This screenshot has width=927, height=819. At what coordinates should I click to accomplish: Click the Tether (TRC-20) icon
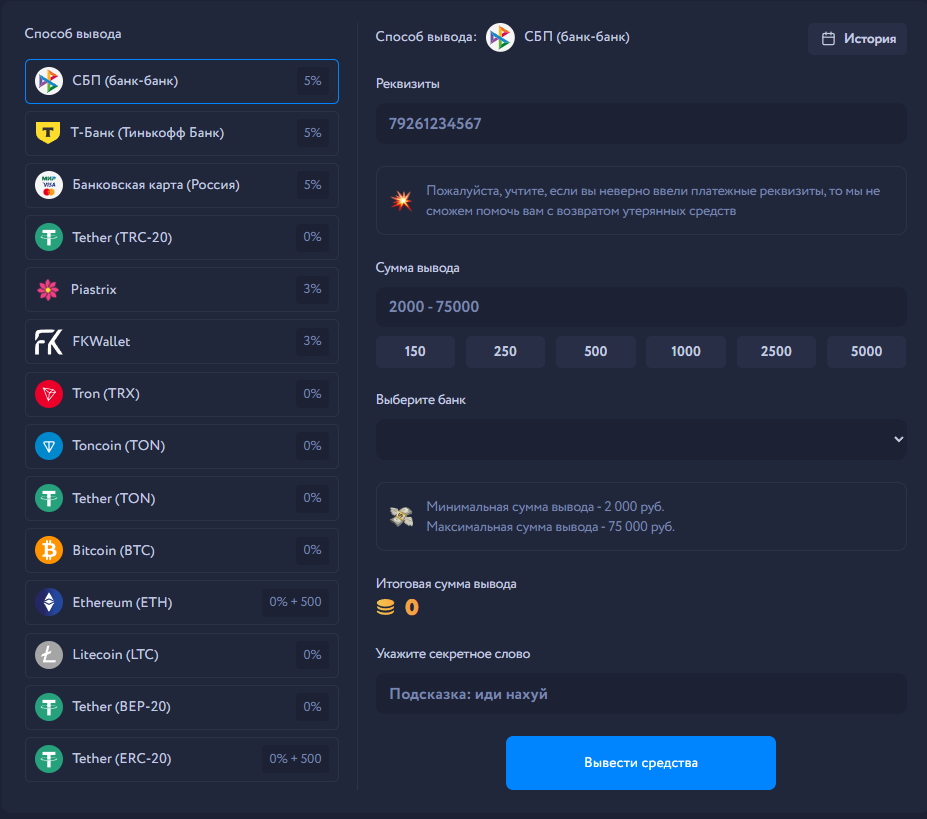pos(48,237)
